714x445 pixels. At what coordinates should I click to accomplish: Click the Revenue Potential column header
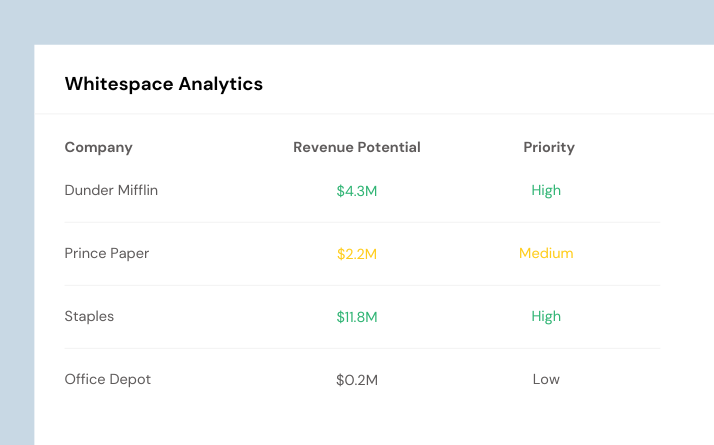click(357, 147)
